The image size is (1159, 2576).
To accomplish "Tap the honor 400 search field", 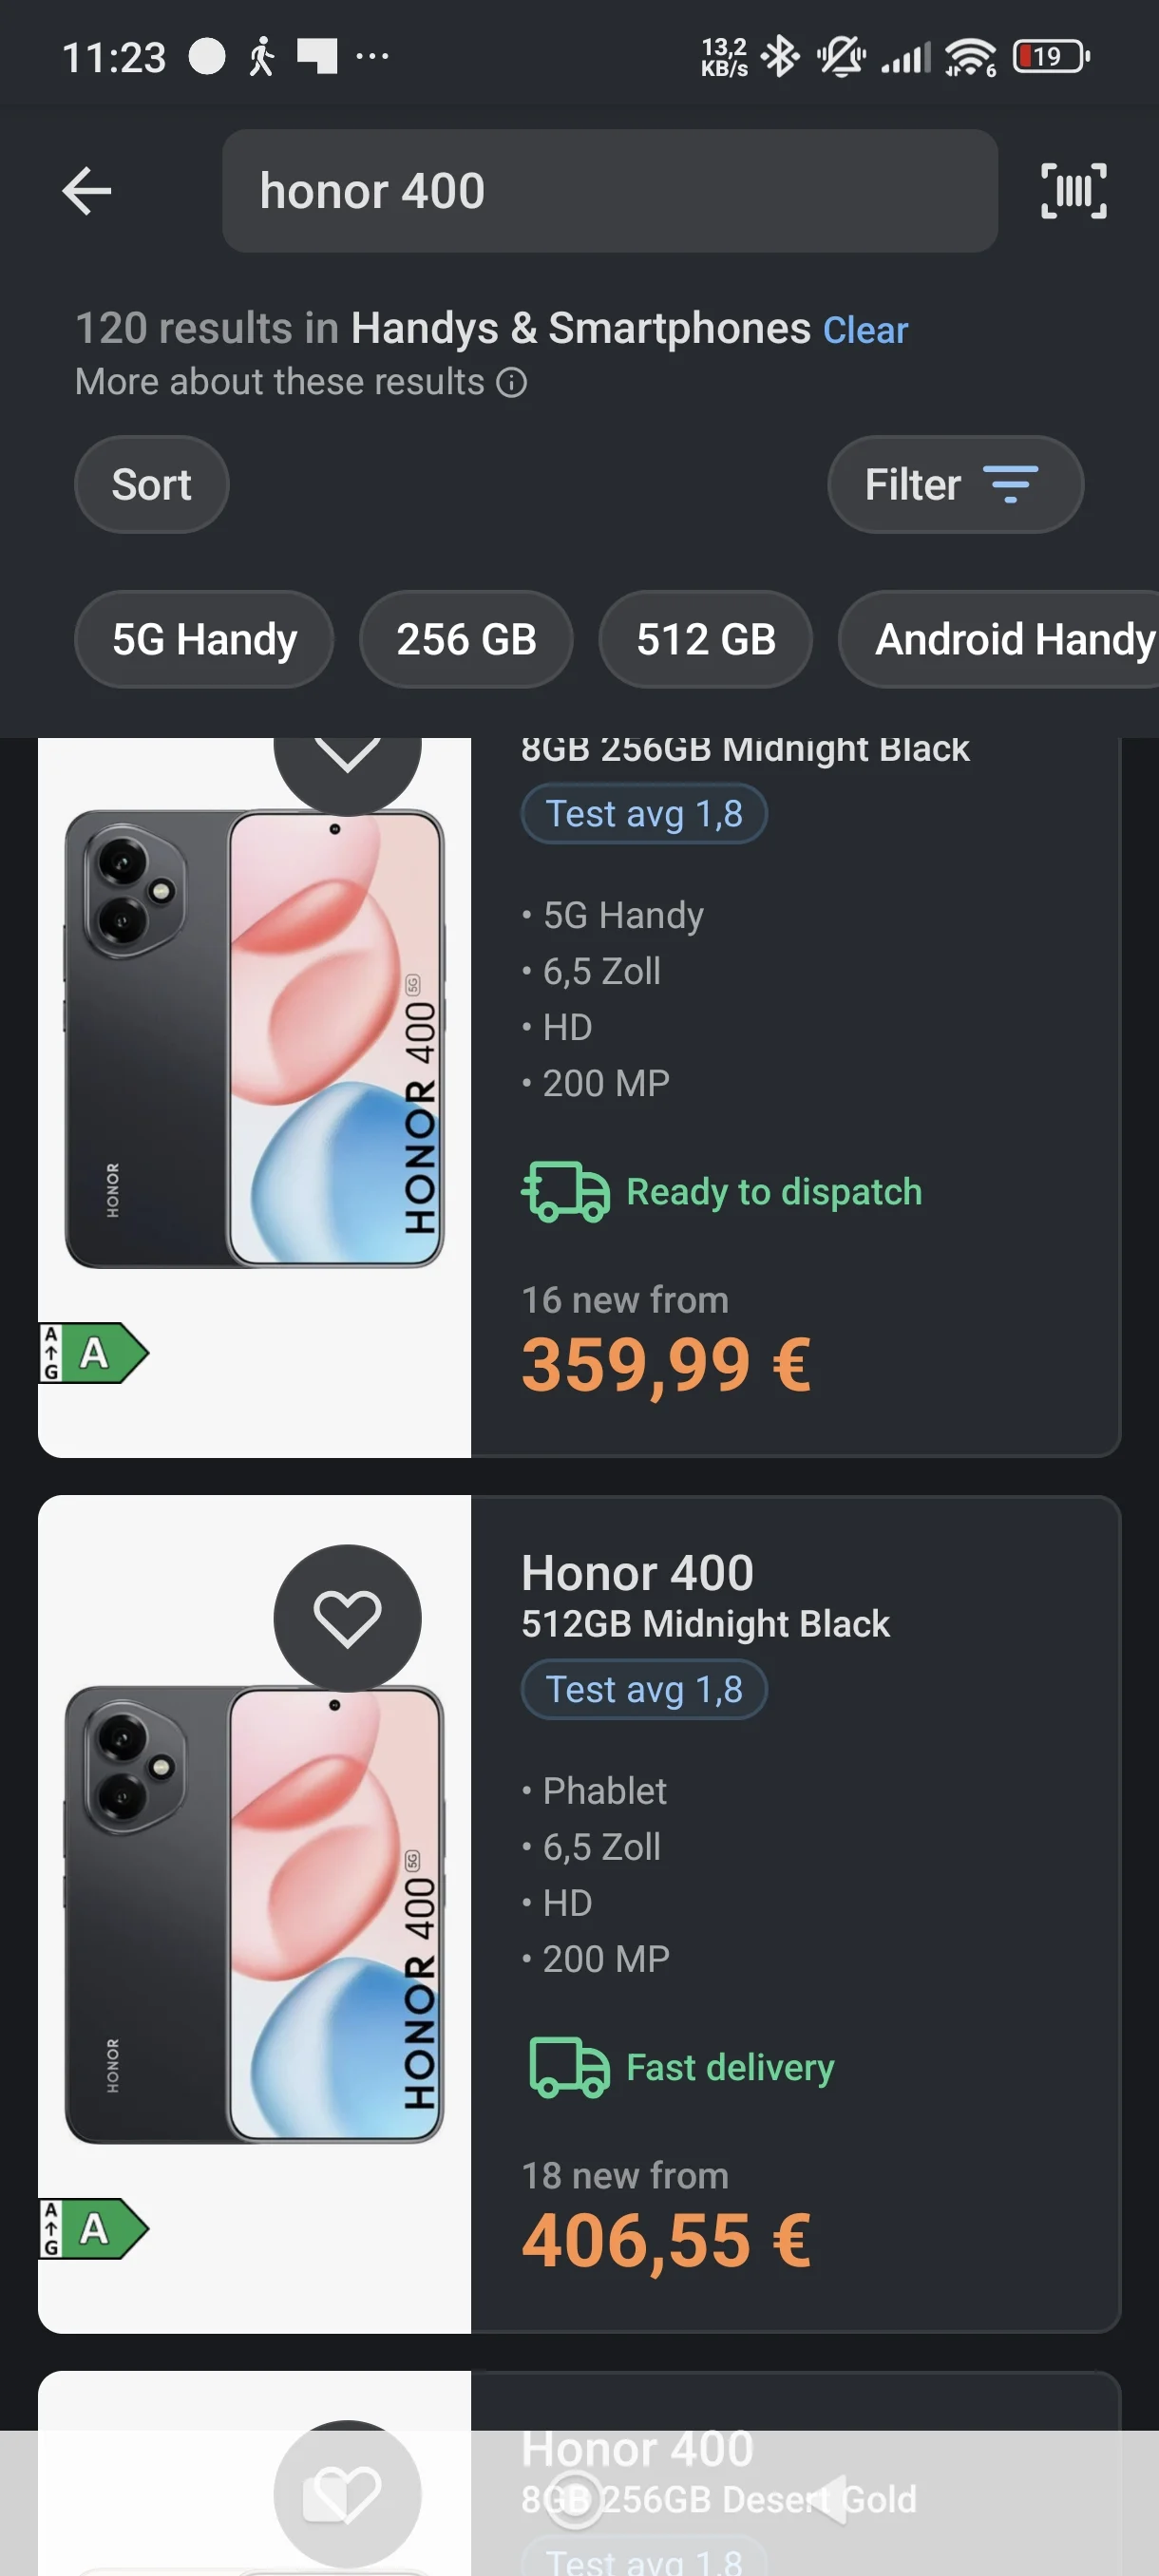I will [609, 191].
